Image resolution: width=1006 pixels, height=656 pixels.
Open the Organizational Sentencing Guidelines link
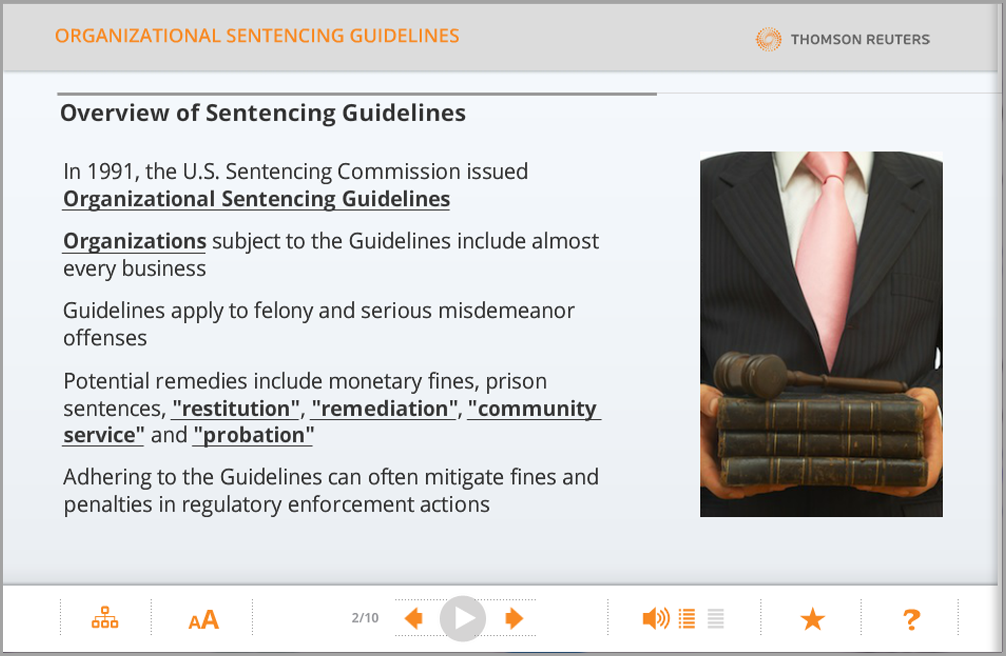(256, 199)
